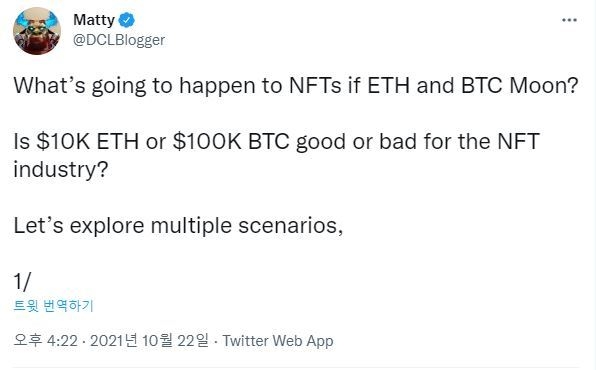Click the word "Moon?" in the first line
Image resolution: width=596 pixels, height=370 pixels.
tap(544, 86)
